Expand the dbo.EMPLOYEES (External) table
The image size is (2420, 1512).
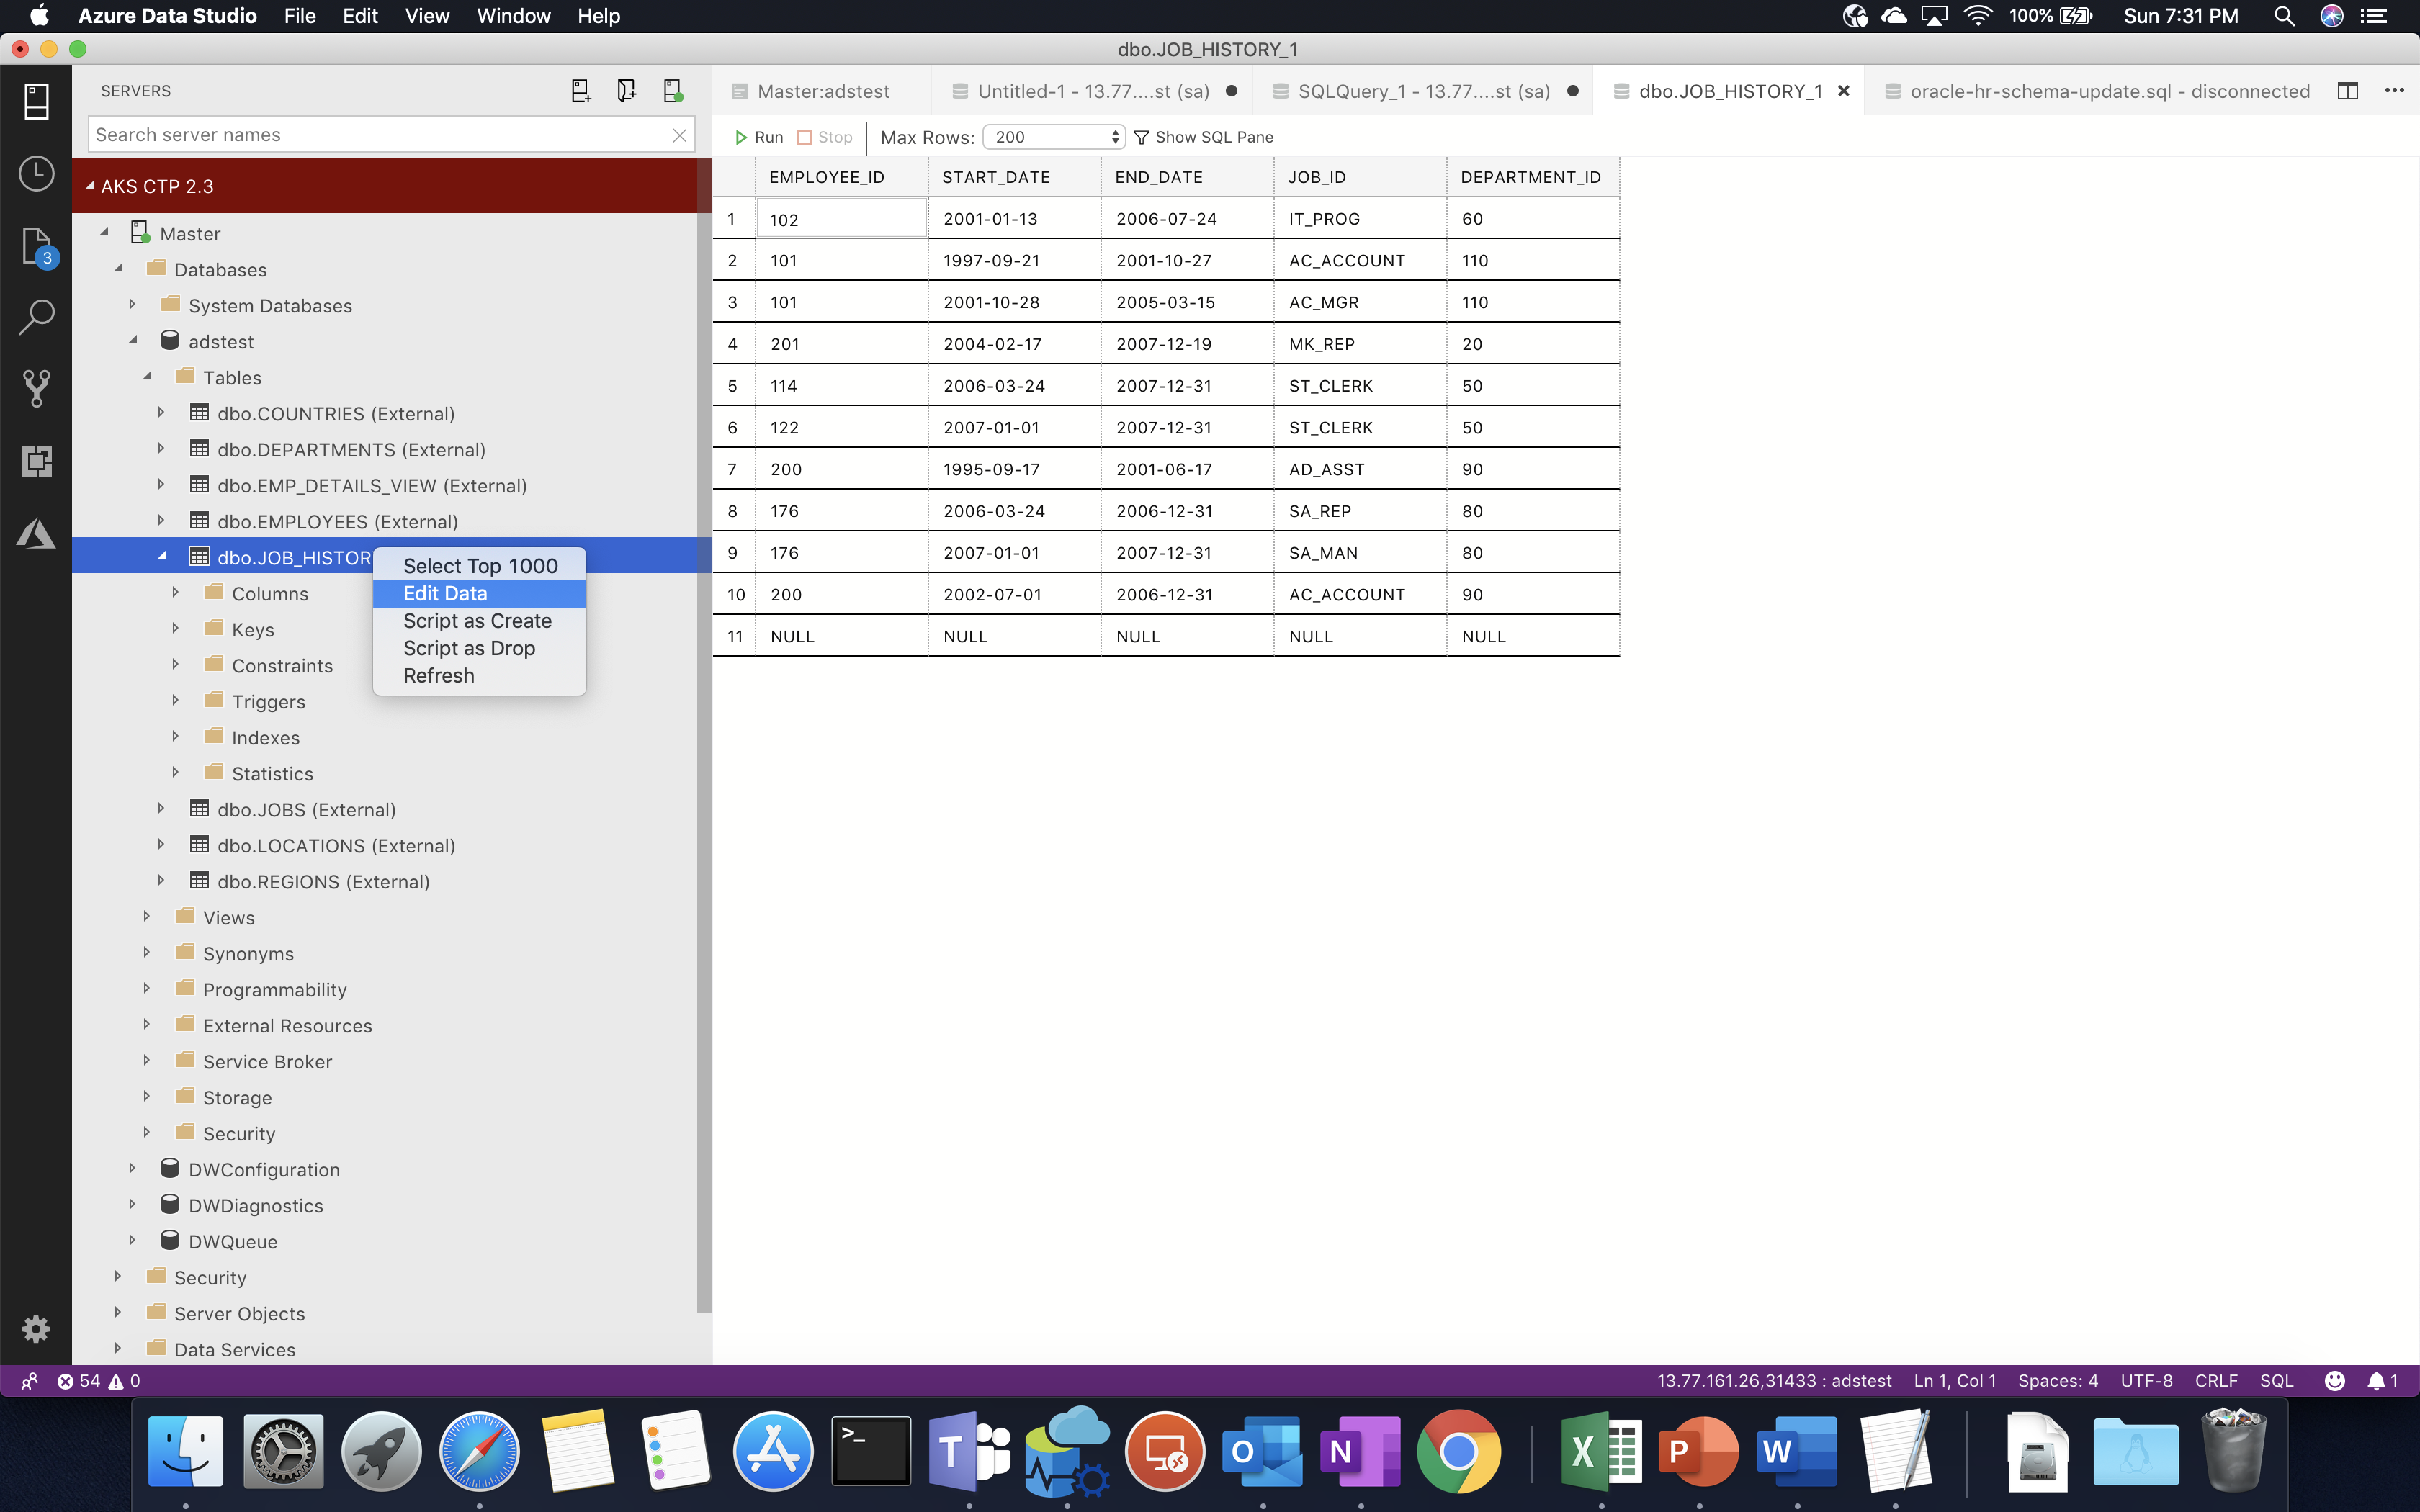coord(162,521)
